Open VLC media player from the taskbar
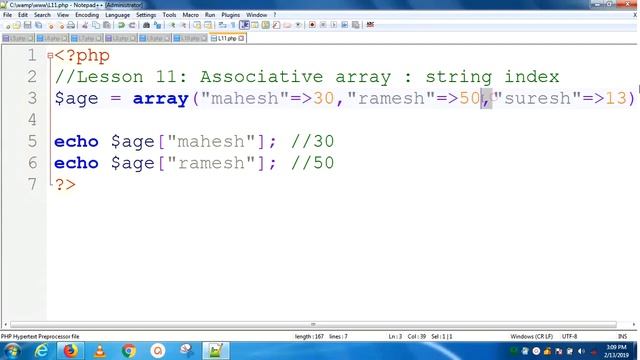Screen dimensions: 640x360 (100, 351)
